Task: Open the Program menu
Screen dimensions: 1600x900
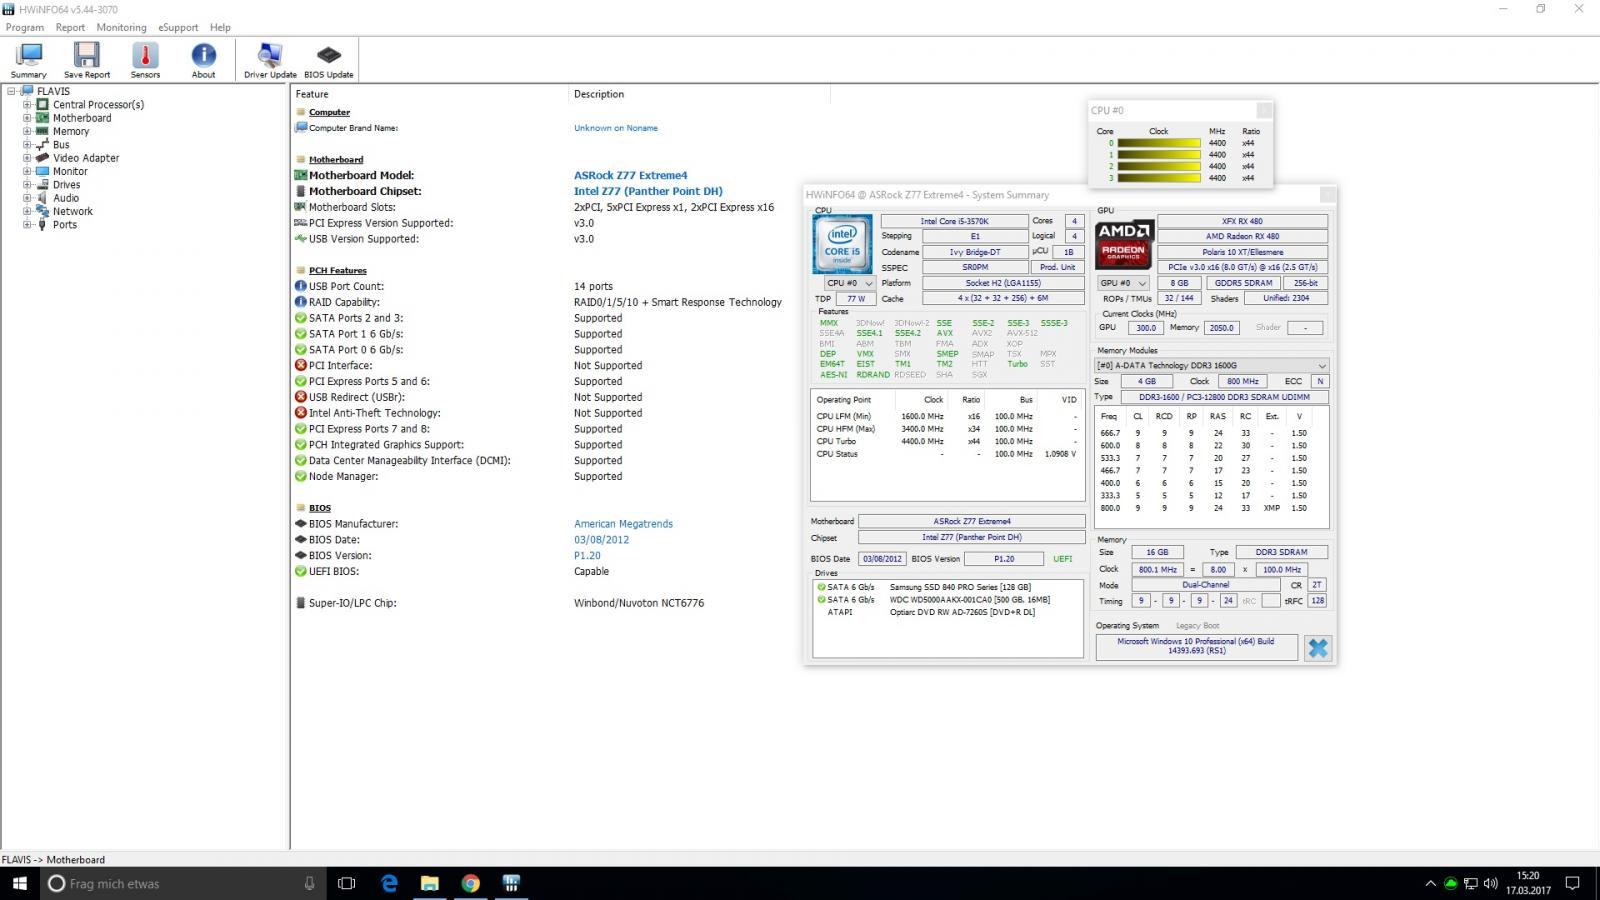Action: (25, 28)
